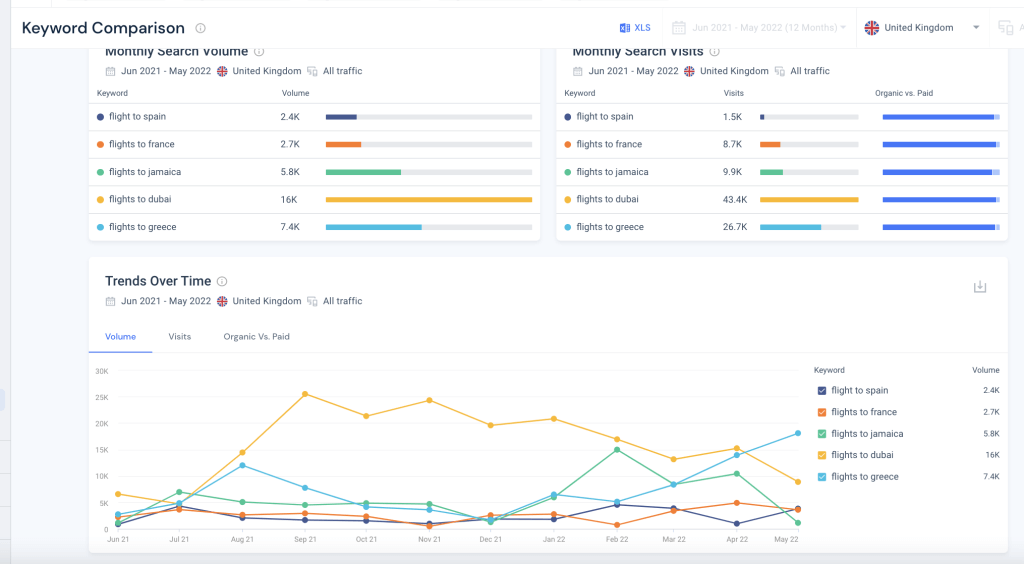This screenshot has height=564, width=1024.
Task: Click flights to france in the Search Volume table
Action: [142, 144]
